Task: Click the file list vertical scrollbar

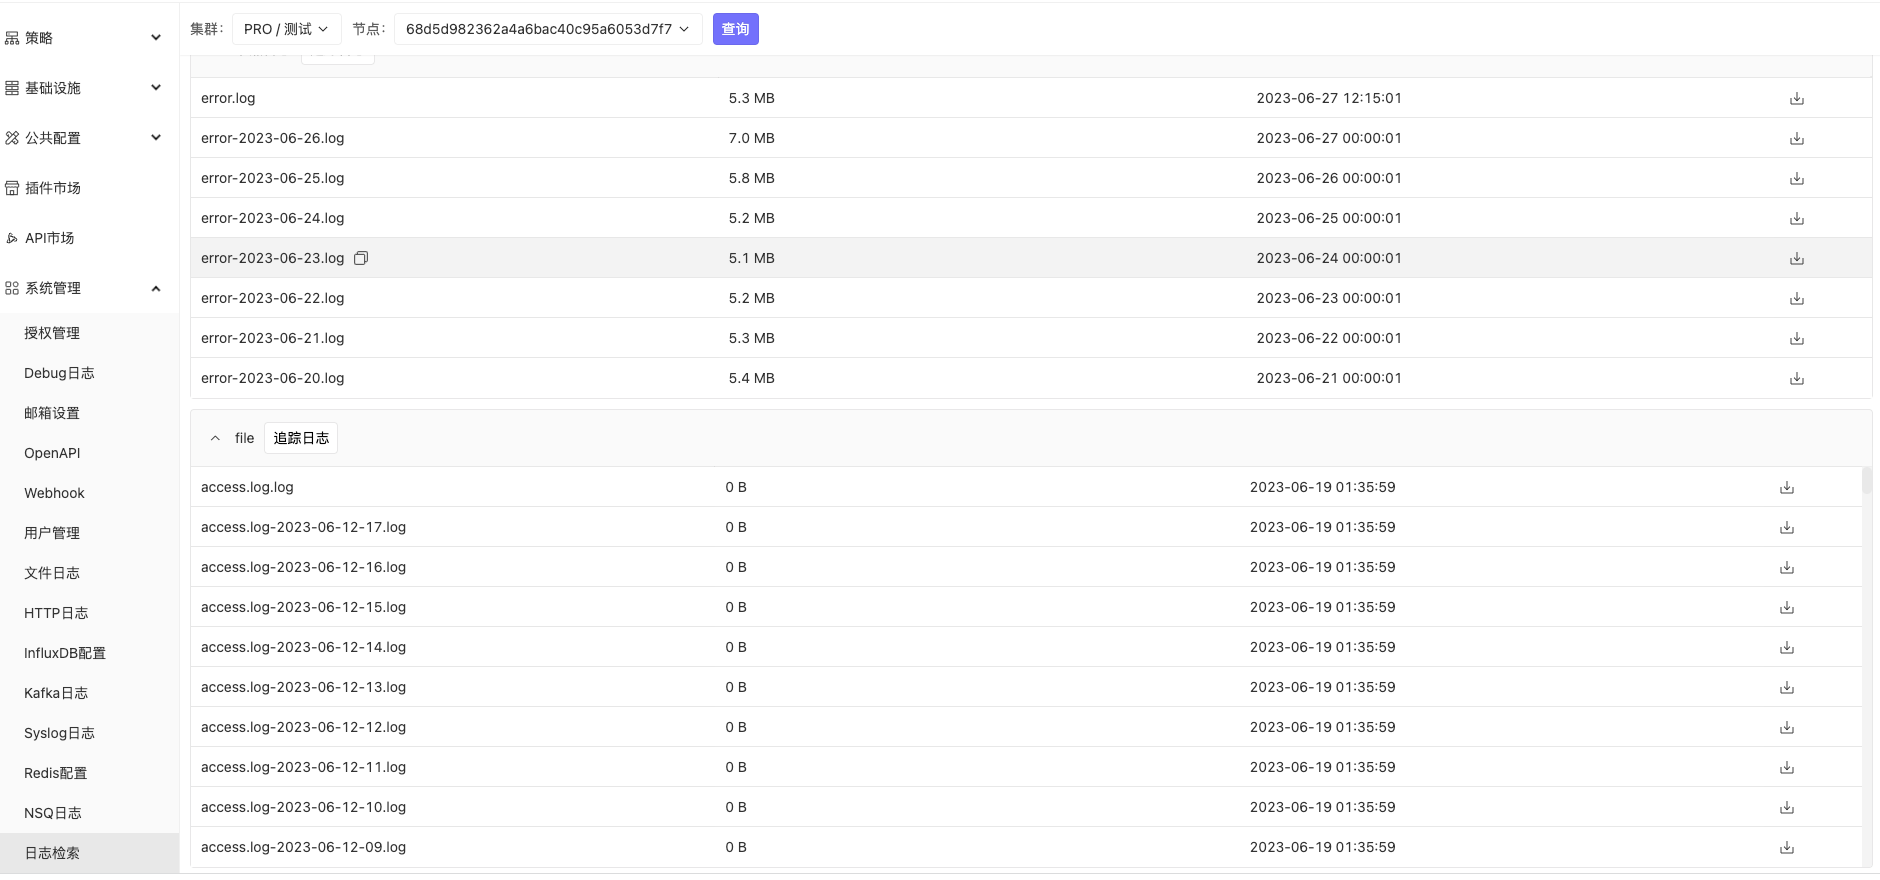Action: pos(1866,480)
